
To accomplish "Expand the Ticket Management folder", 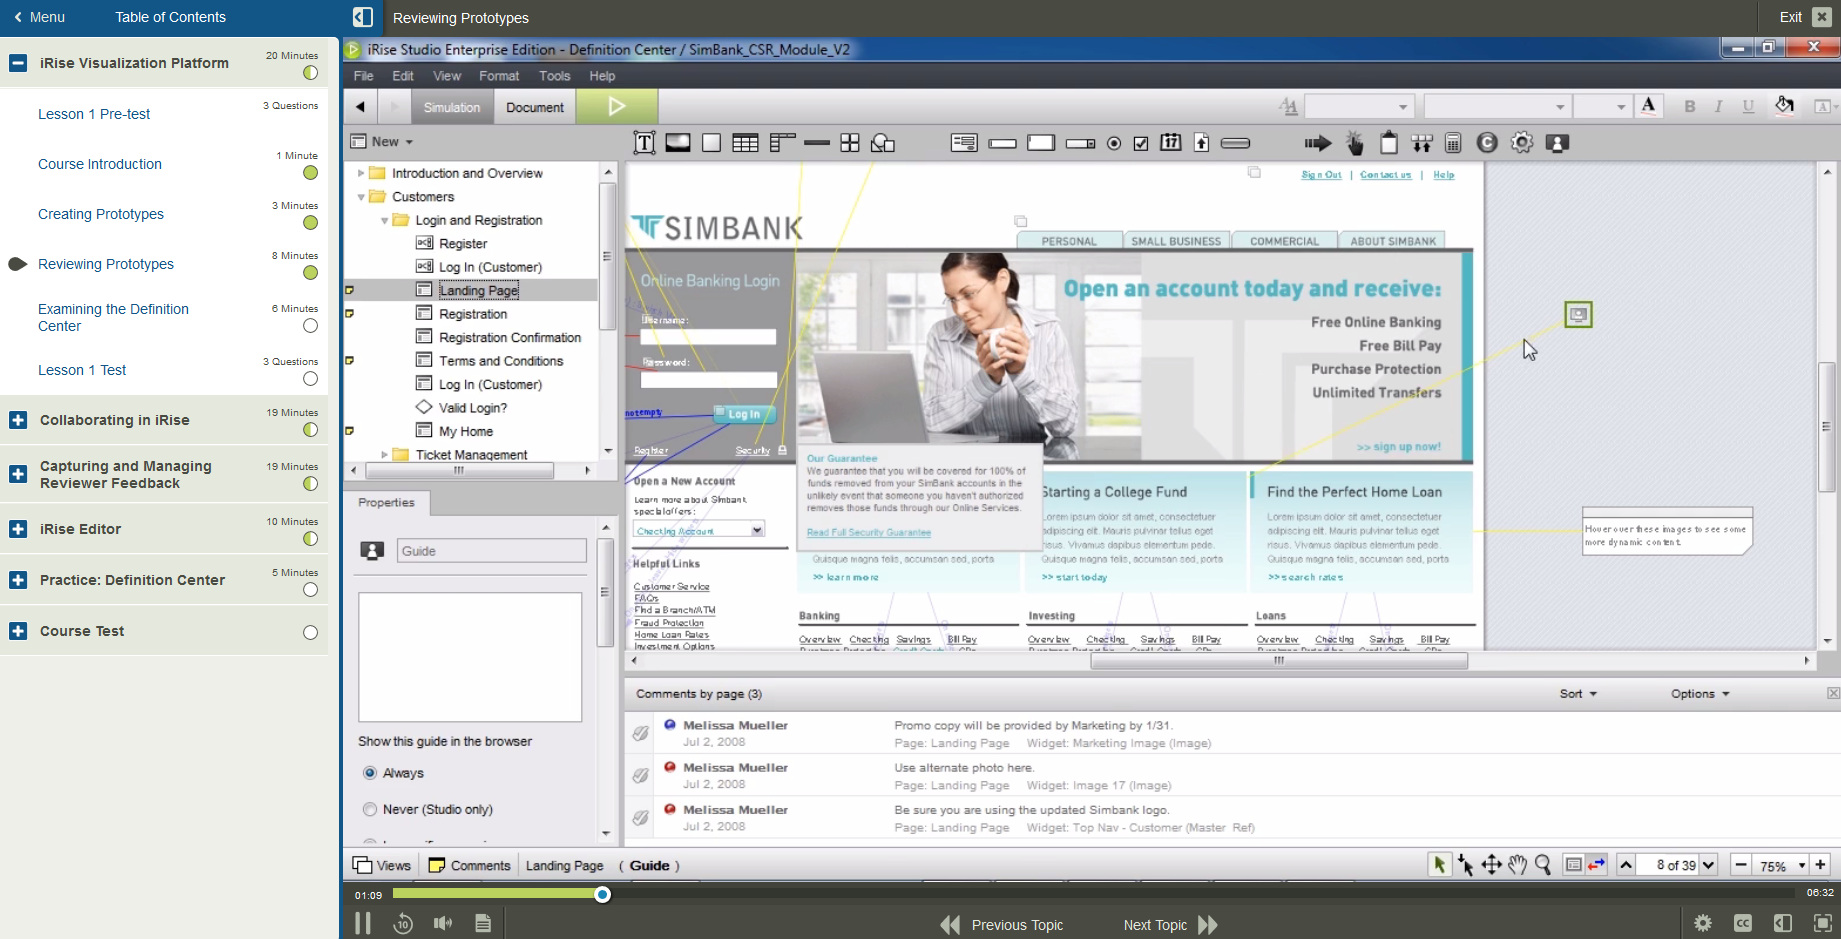I will click(385, 455).
